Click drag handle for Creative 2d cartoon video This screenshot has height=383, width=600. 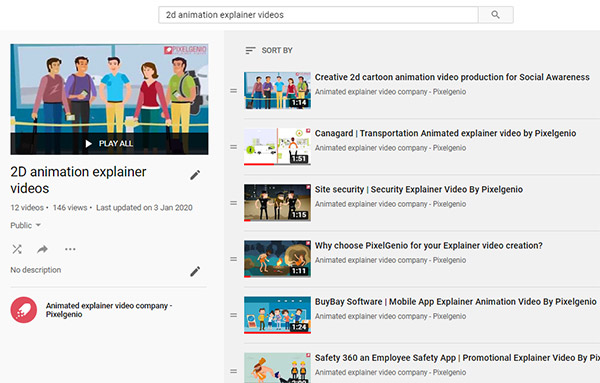pyautogui.click(x=233, y=91)
